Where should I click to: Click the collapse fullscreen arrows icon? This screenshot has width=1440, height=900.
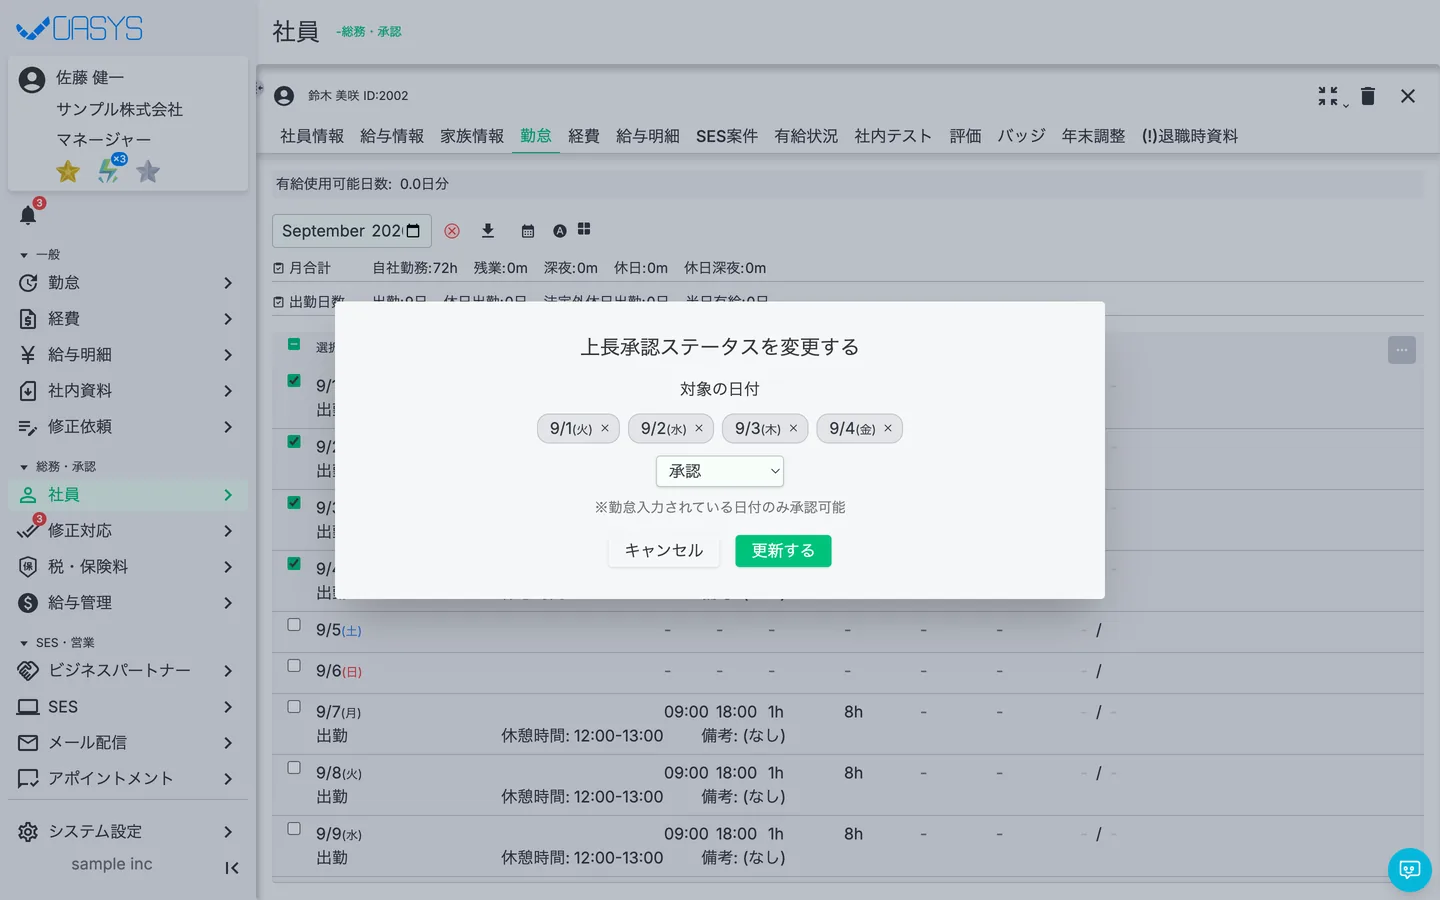pyautogui.click(x=1328, y=96)
